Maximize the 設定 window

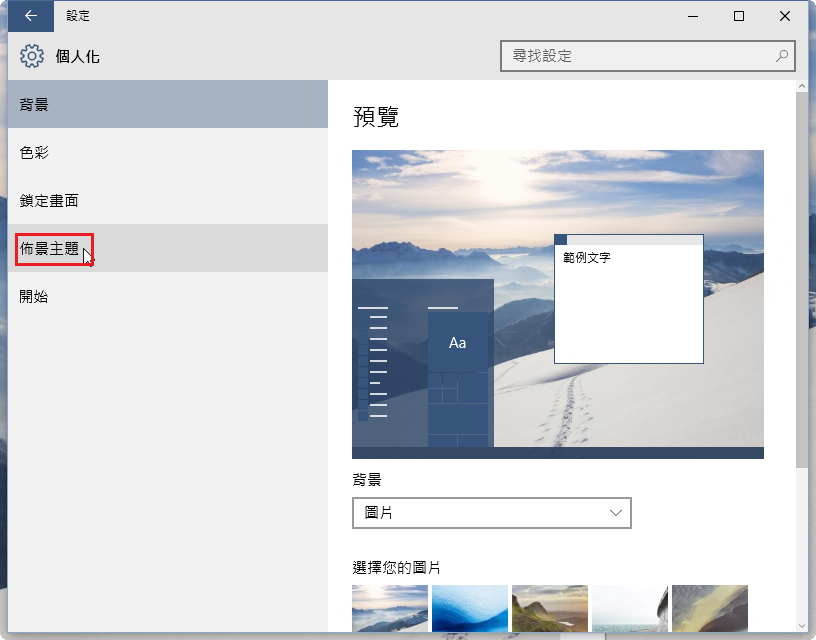[x=738, y=16]
